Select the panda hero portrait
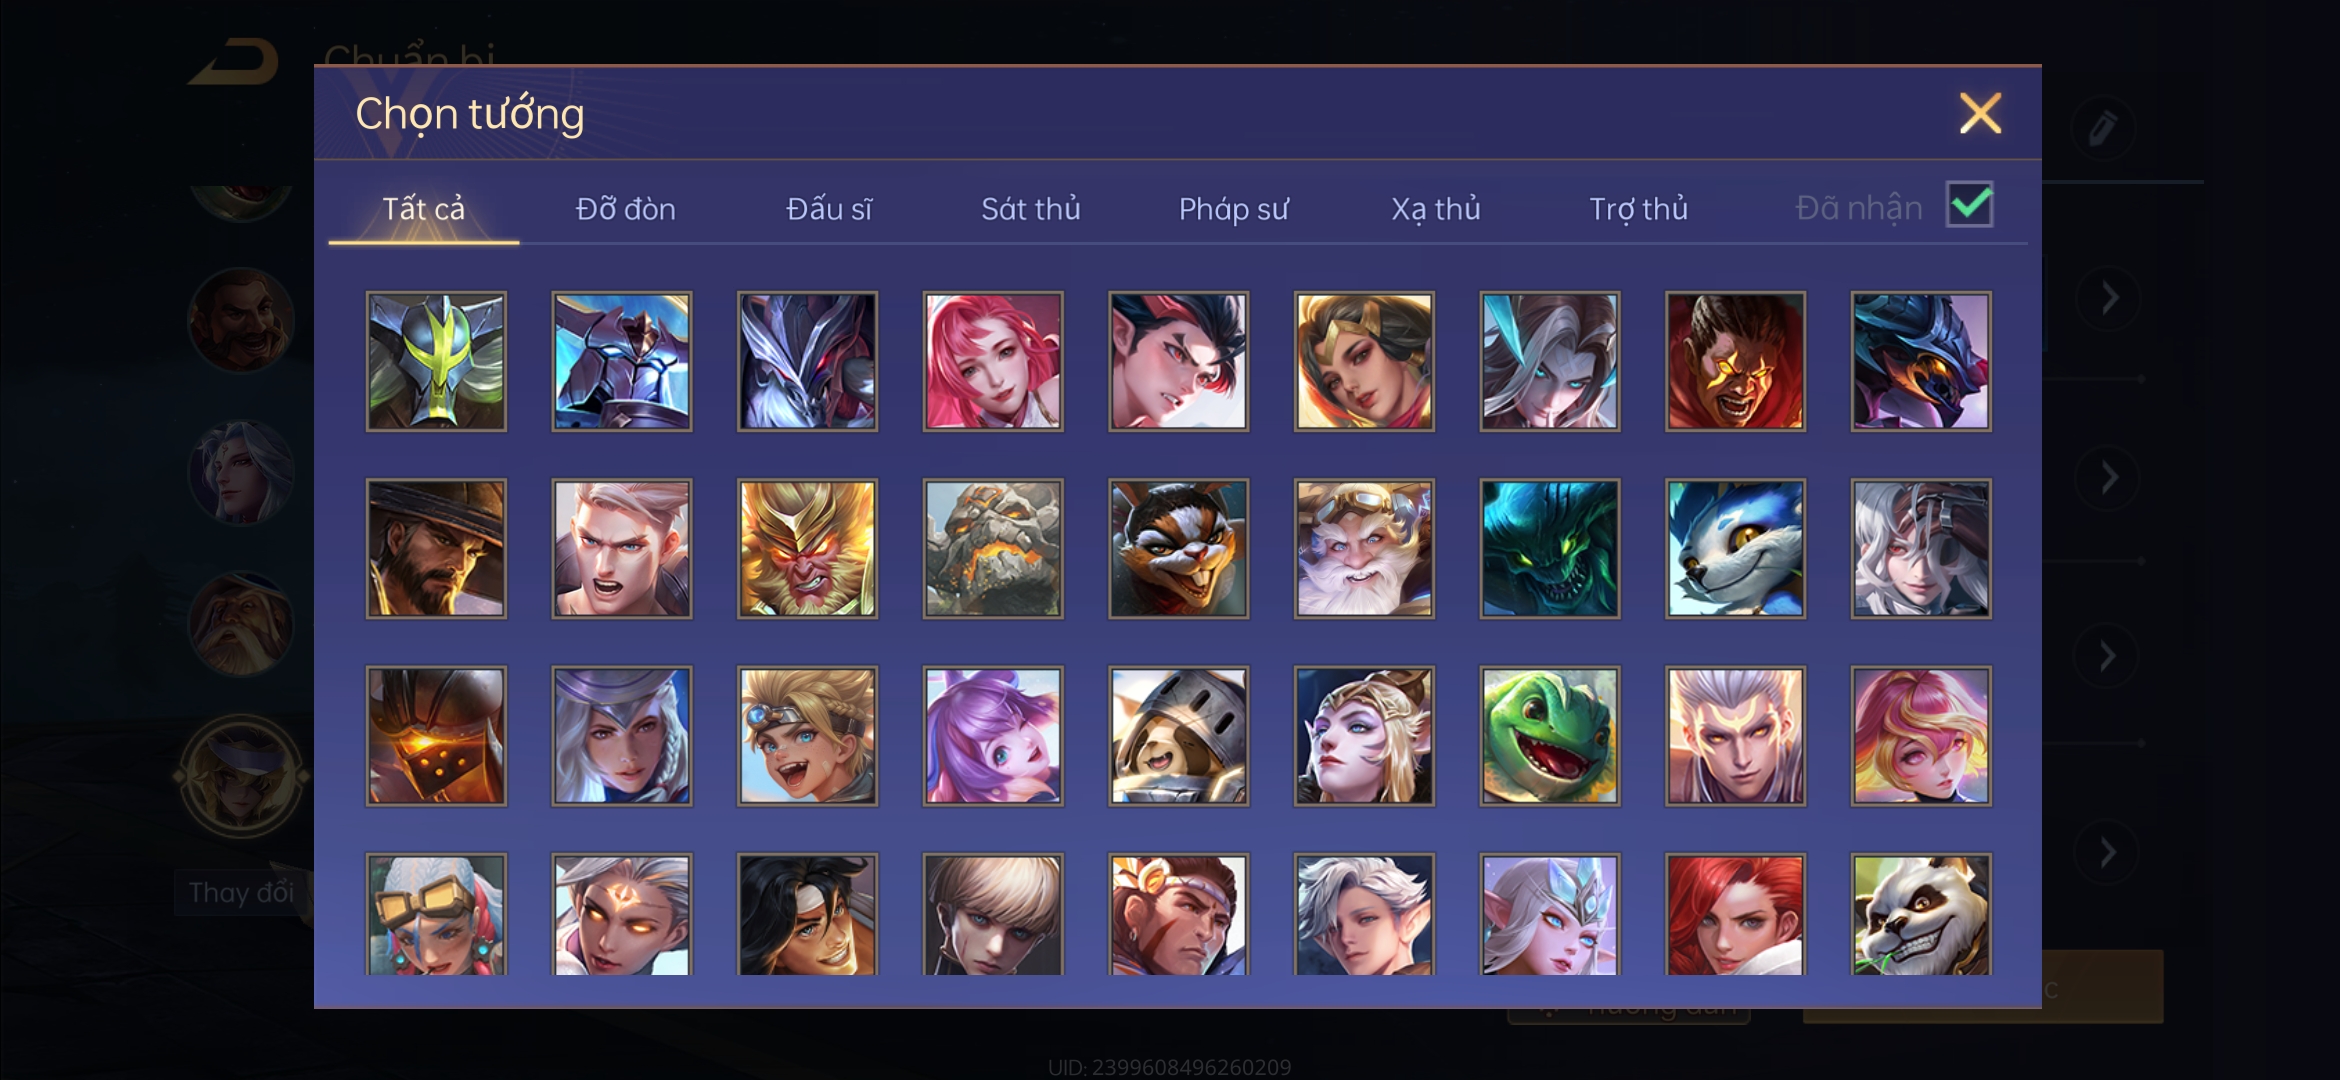The height and width of the screenshot is (1080, 2340). pyautogui.click(x=1920, y=914)
